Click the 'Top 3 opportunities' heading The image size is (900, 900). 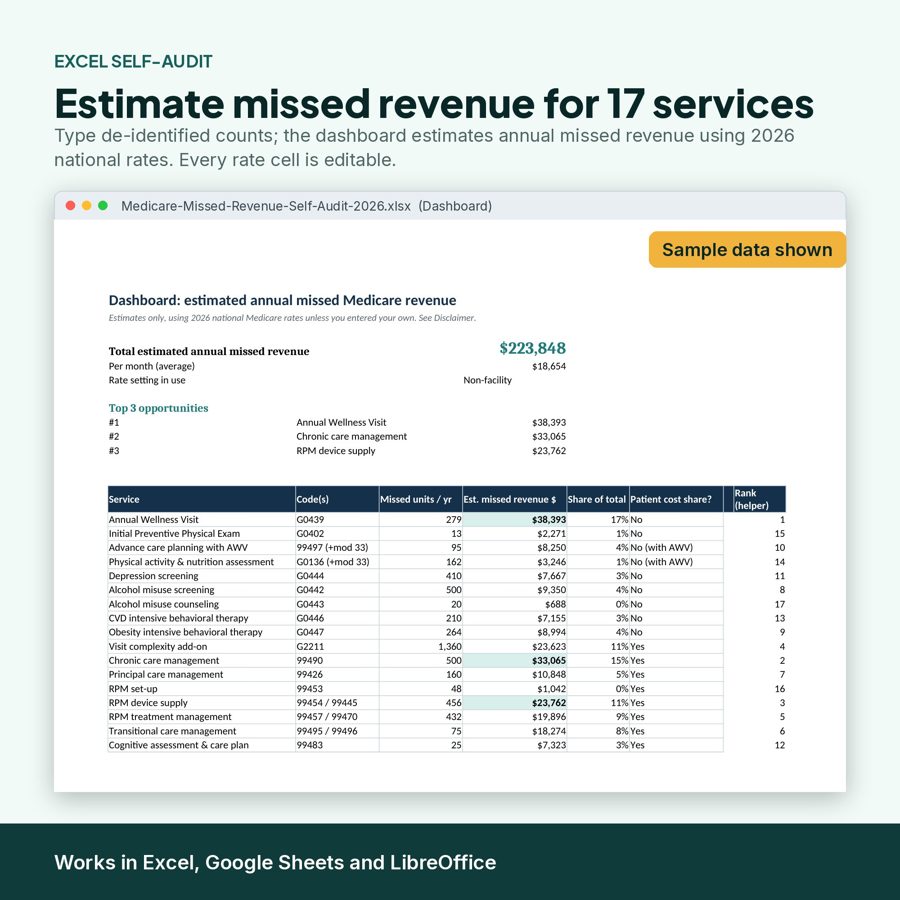tap(158, 408)
